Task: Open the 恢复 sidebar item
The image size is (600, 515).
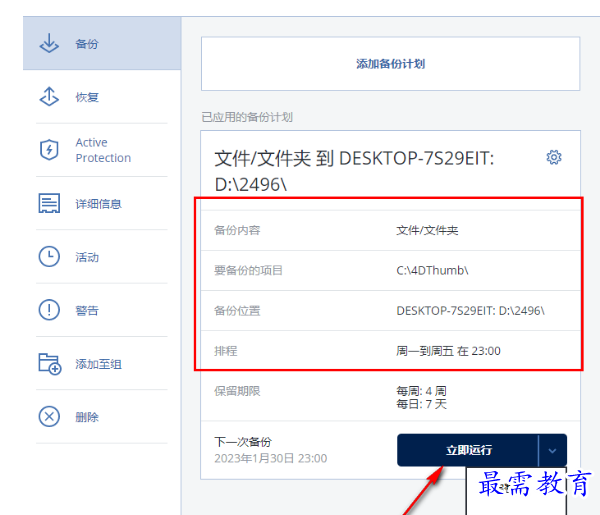Action: 102,97
